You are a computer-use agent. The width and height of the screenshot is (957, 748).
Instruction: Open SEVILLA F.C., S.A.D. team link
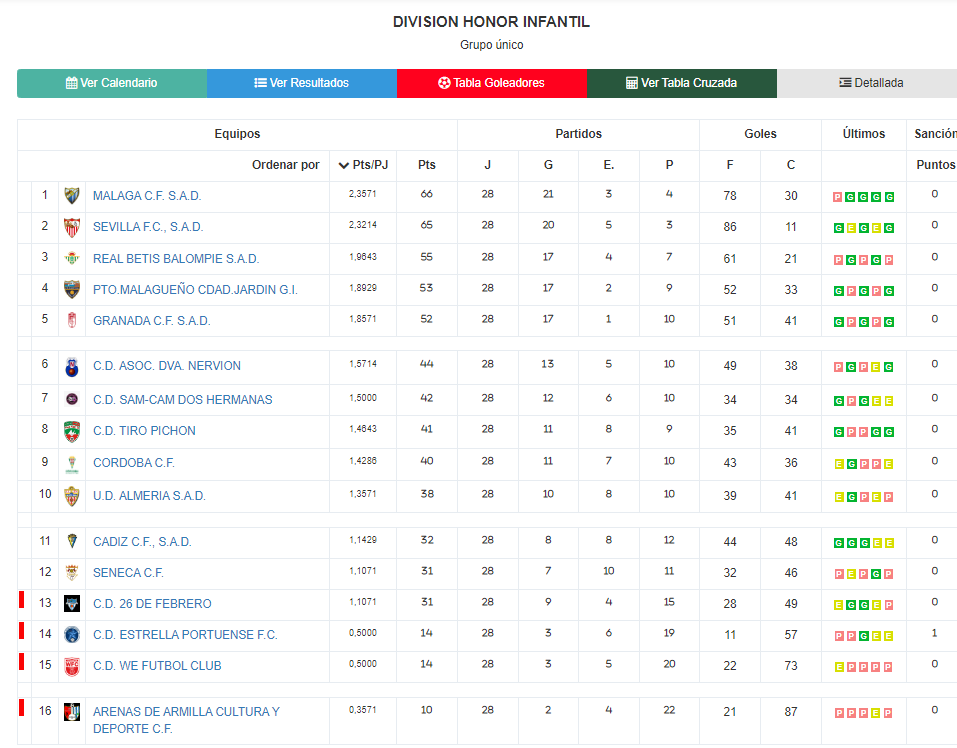(x=148, y=227)
